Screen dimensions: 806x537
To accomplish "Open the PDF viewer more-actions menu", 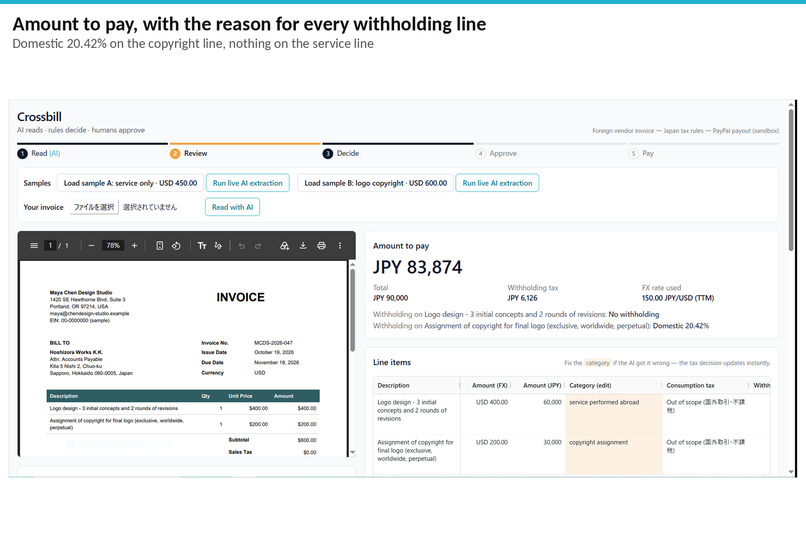I will 340,246.
